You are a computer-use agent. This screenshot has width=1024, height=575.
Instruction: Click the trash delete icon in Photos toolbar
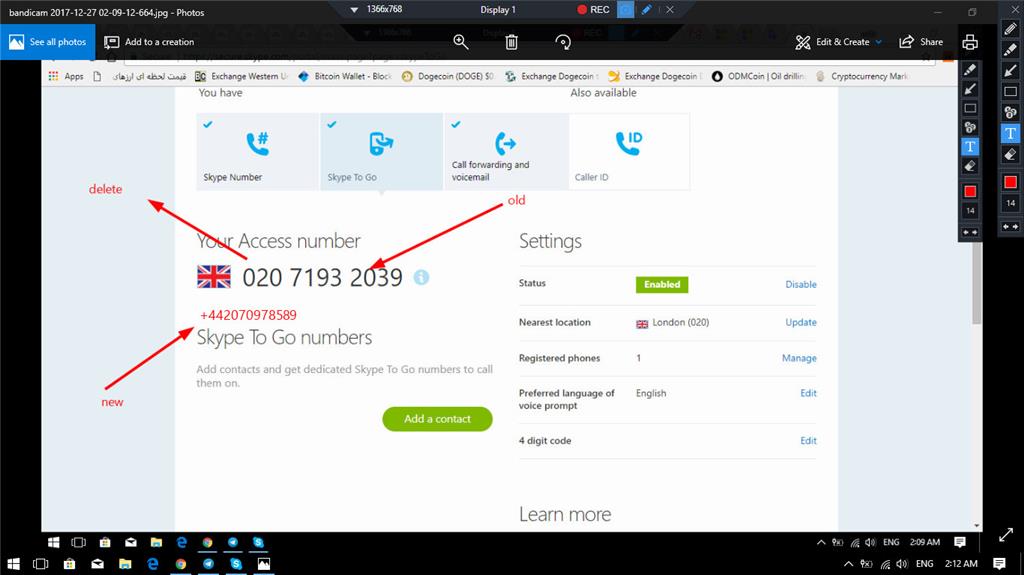coord(511,42)
